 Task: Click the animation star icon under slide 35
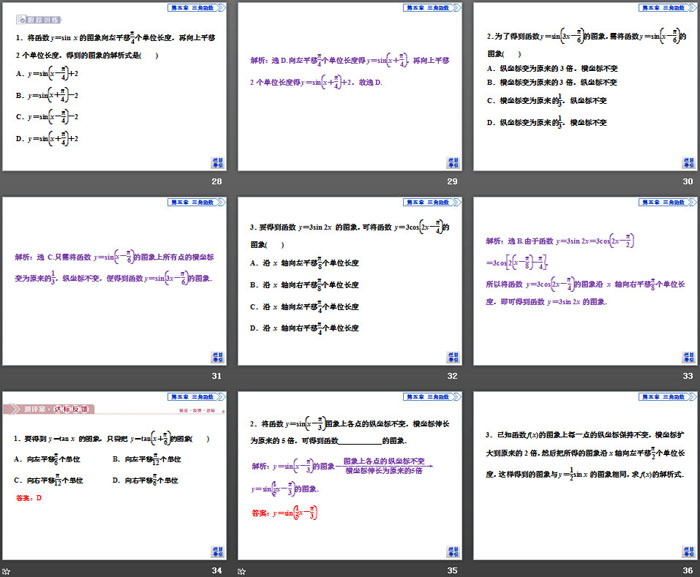pyautogui.click(x=242, y=571)
